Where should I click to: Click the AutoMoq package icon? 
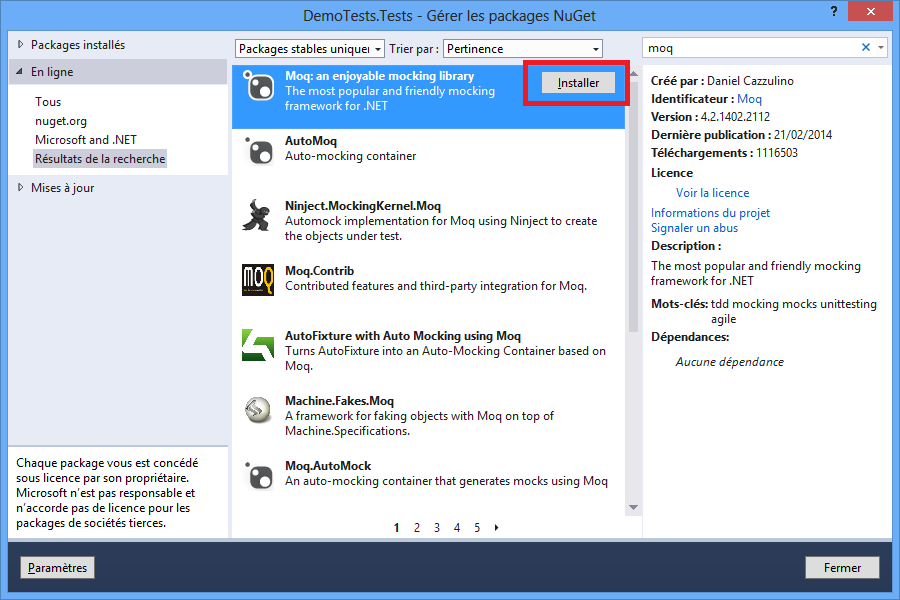(258, 151)
